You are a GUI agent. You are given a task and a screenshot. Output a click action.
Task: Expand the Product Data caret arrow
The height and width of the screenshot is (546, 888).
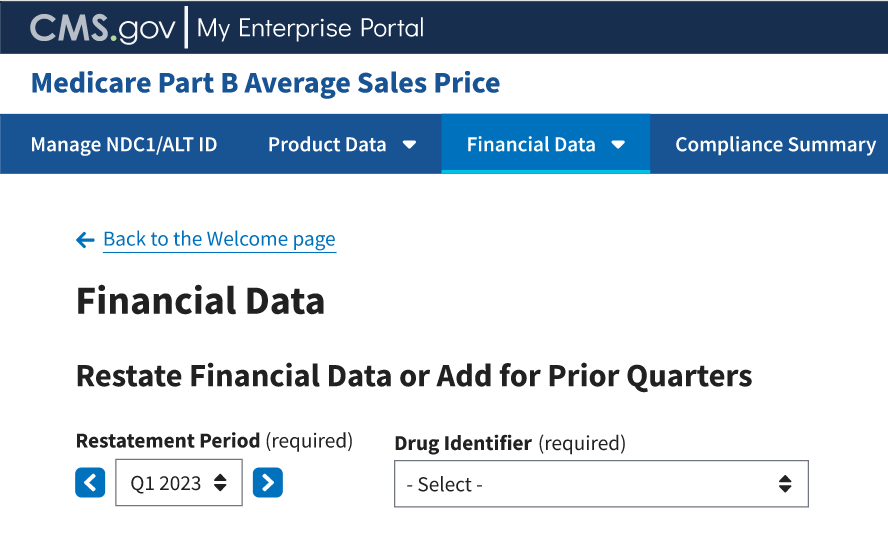[409, 145]
